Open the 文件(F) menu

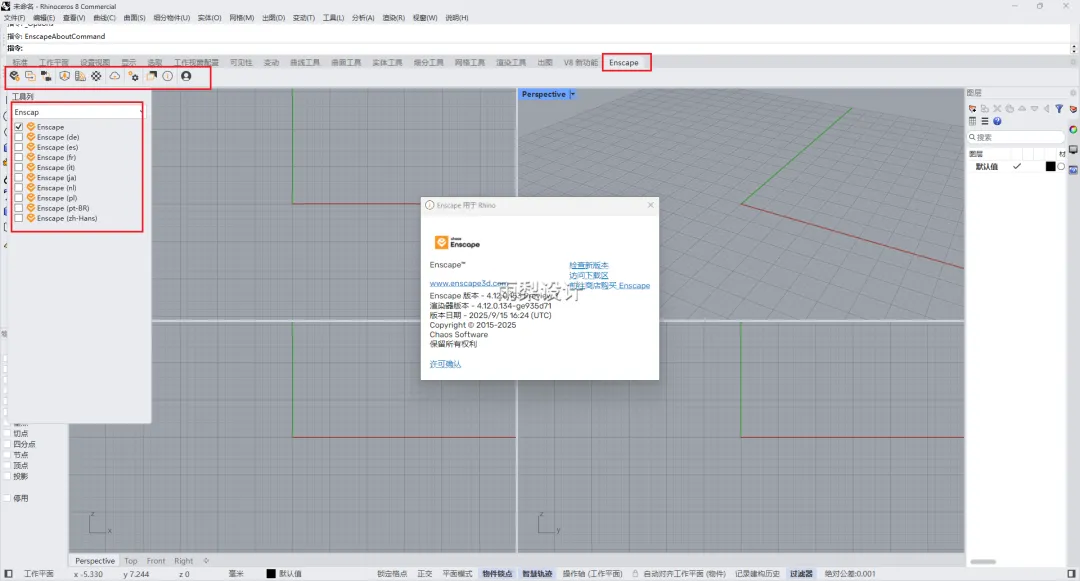pos(14,18)
